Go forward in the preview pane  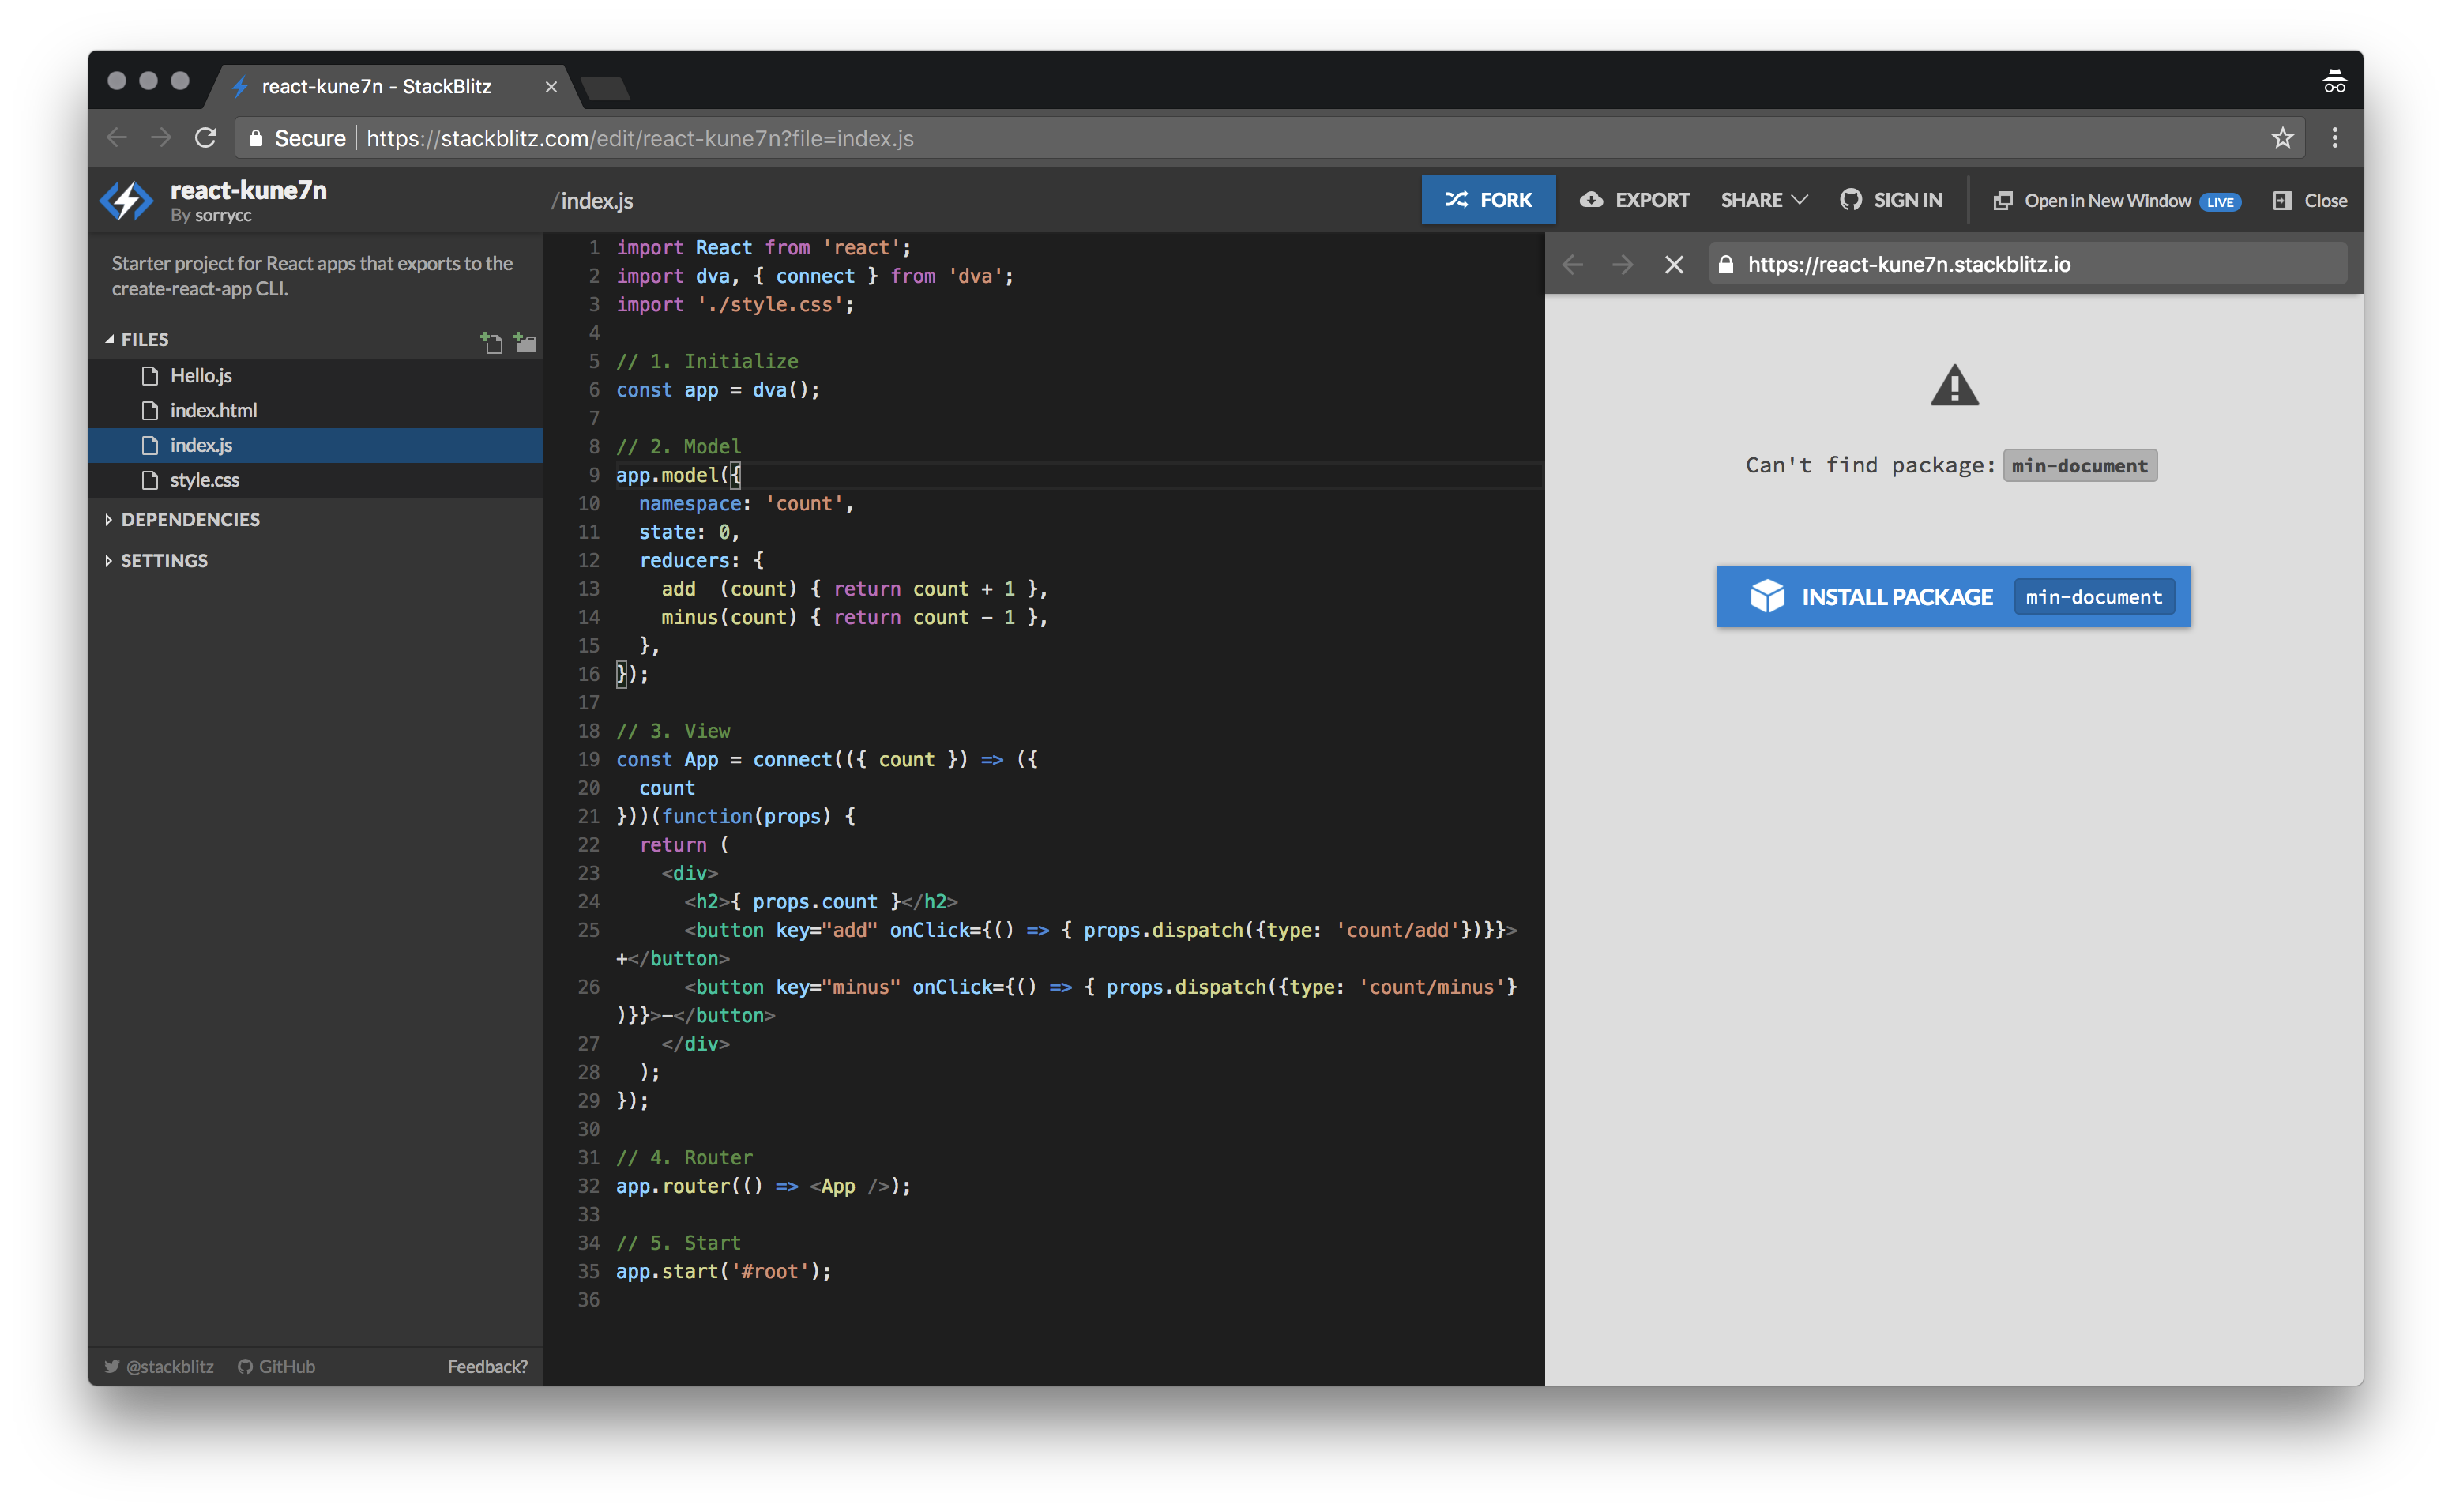pyautogui.click(x=1622, y=264)
